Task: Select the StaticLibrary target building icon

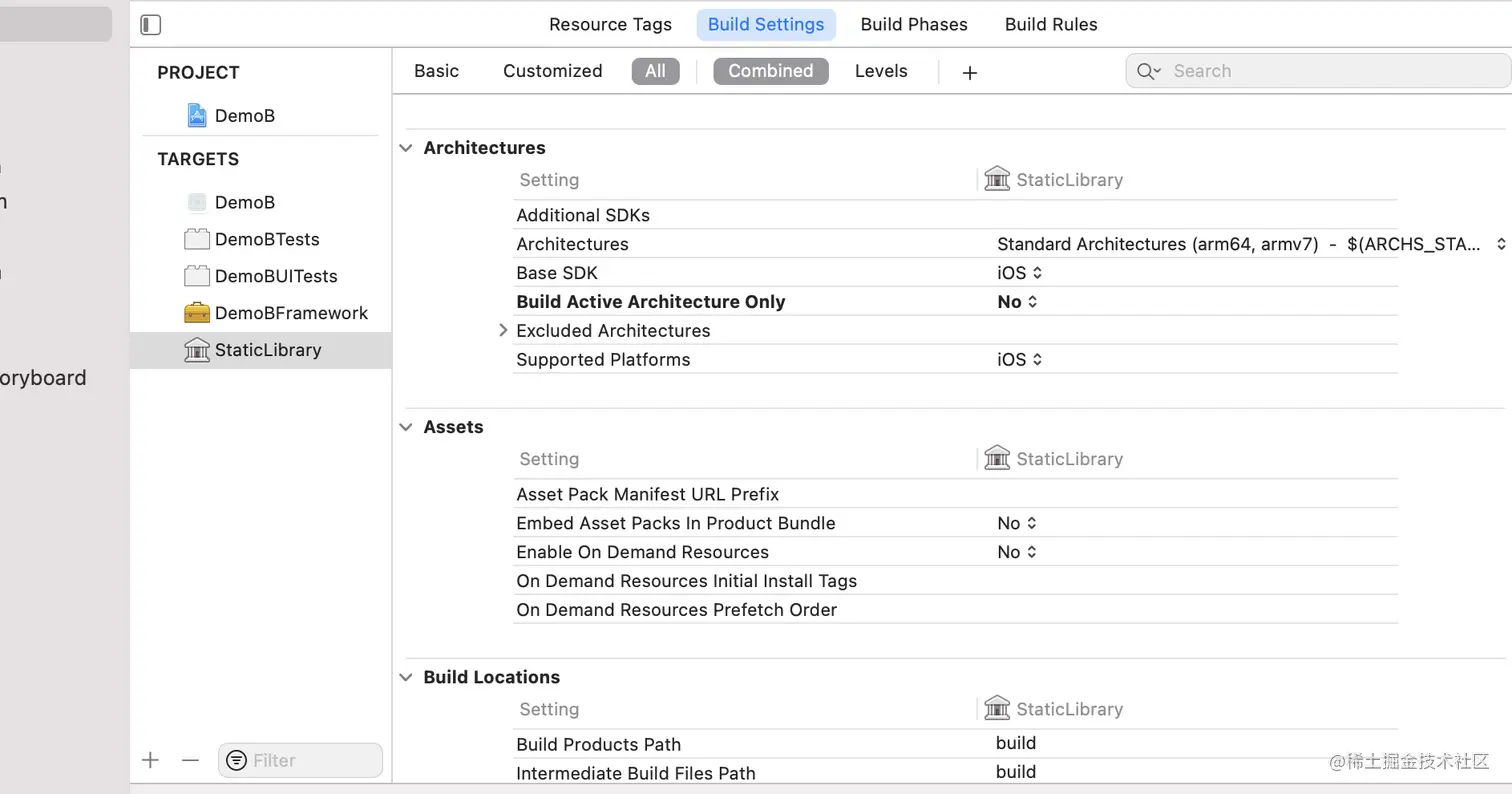Action: coord(197,350)
